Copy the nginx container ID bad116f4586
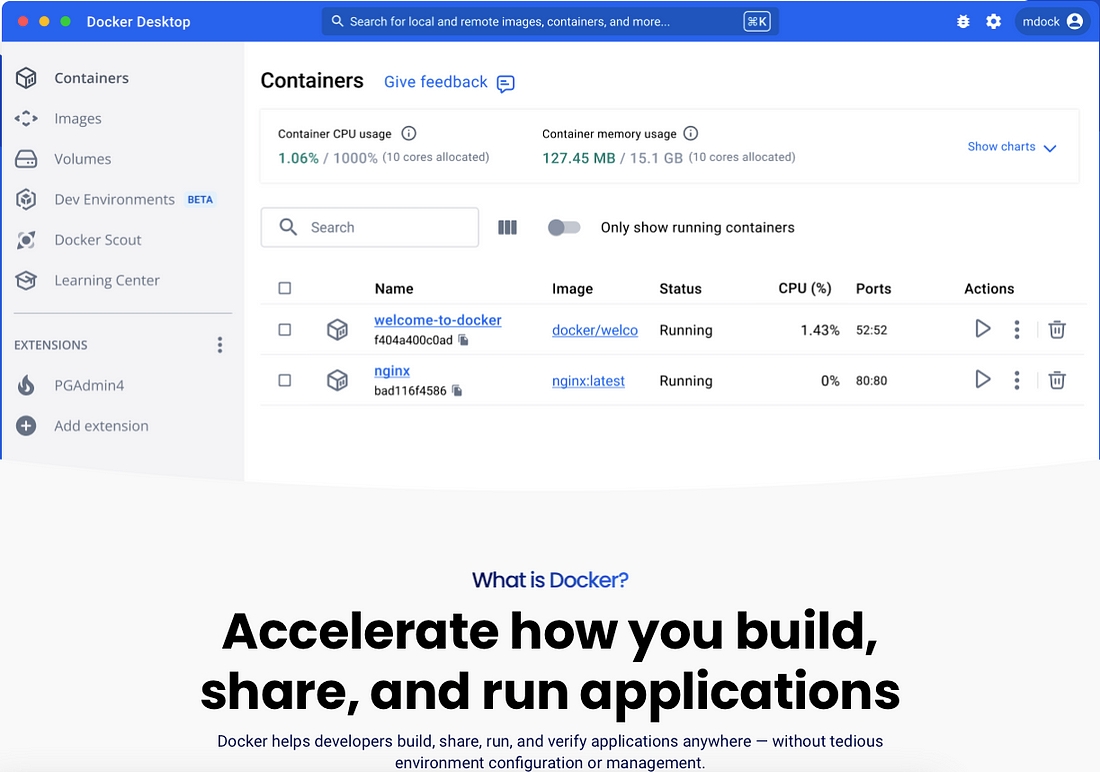 tap(457, 390)
